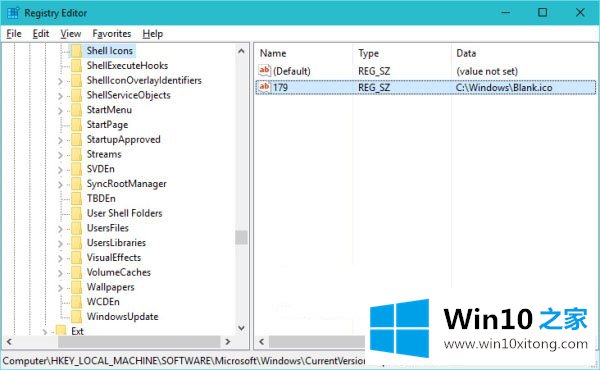Select the User Shell Folders key
Viewport: 600px width, 370px height.
click(124, 214)
